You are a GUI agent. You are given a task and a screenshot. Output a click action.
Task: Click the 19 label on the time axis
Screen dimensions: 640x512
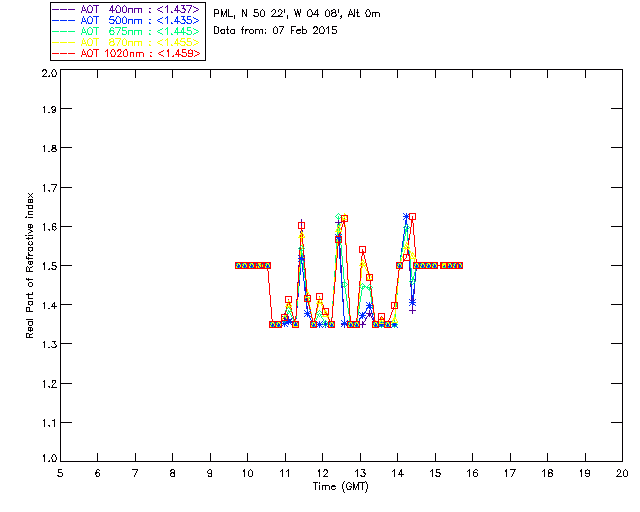tap(585, 473)
